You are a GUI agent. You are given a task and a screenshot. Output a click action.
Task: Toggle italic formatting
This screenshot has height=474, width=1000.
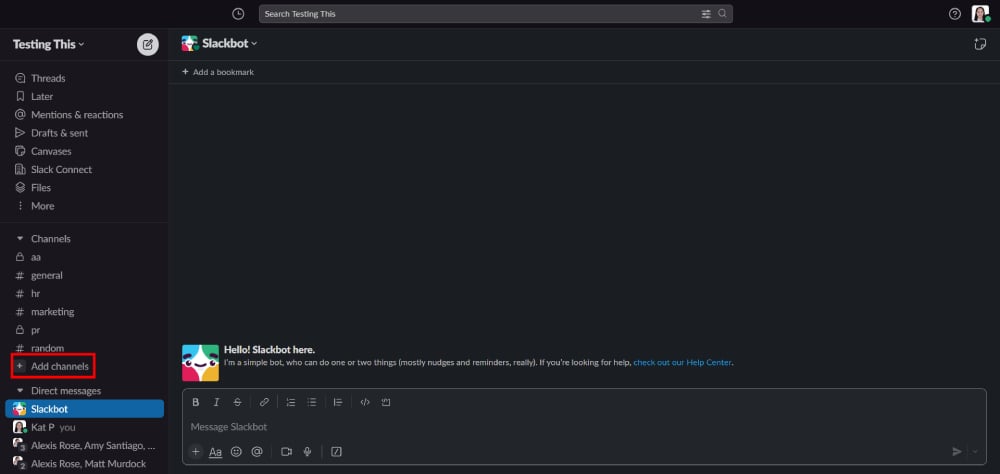(216, 402)
